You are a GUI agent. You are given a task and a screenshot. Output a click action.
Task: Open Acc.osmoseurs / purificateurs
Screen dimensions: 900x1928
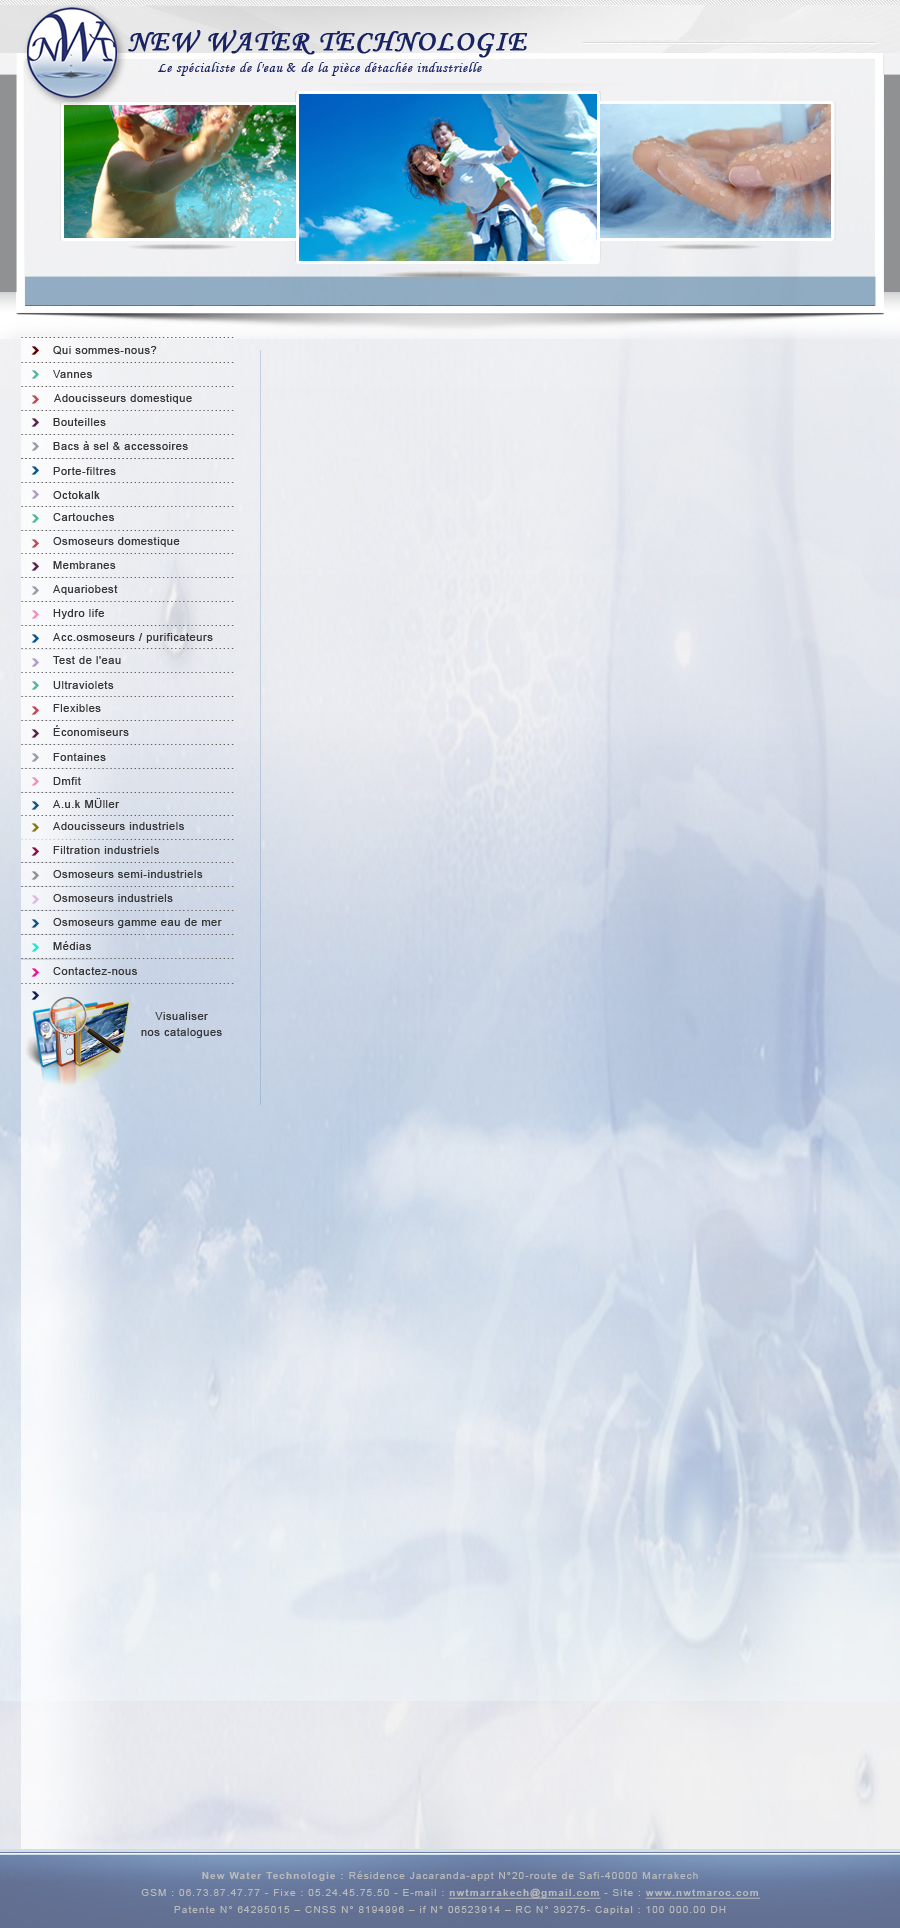[x=133, y=637]
